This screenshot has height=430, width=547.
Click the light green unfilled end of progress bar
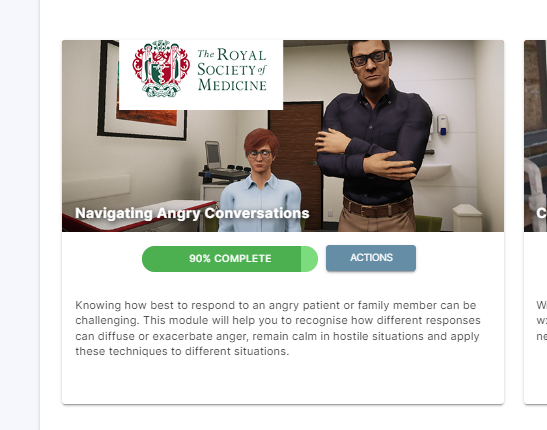tap(309, 259)
